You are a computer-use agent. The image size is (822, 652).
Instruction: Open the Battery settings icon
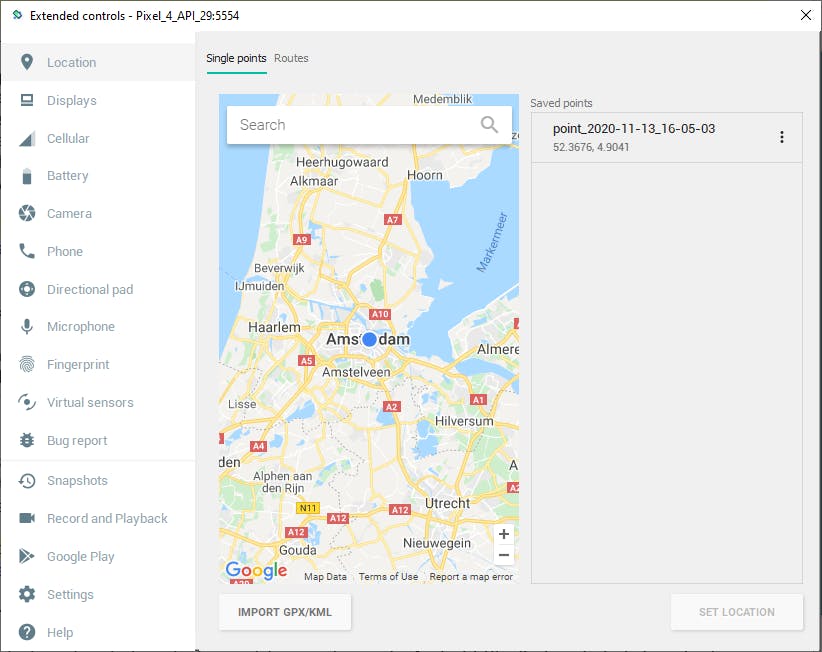pos(27,176)
